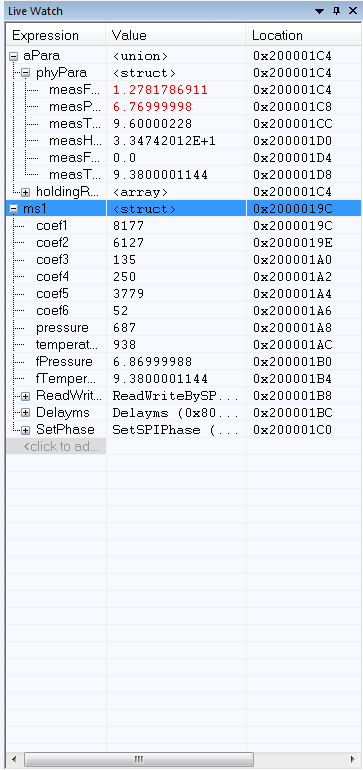Click the pressure value 687
363x770 pixels.
pos(124,328)
